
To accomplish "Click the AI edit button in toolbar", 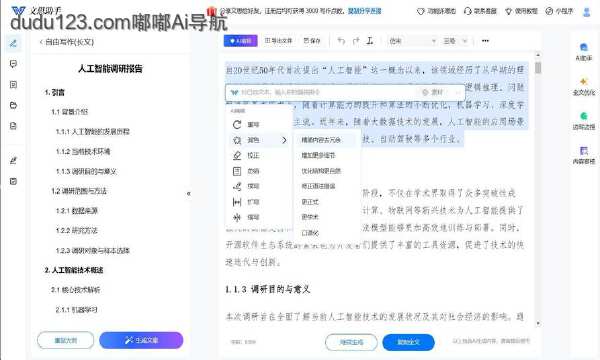I will pyautogui.click(x=241, y=41).
